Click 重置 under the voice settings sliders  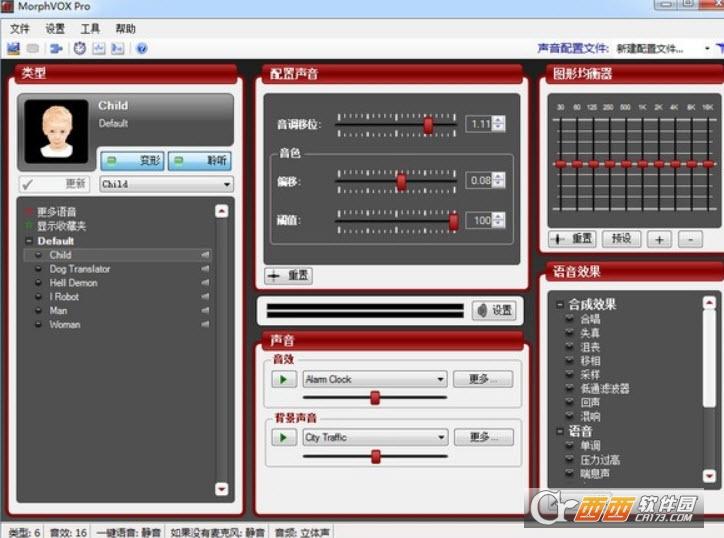[x=289, y=276]
